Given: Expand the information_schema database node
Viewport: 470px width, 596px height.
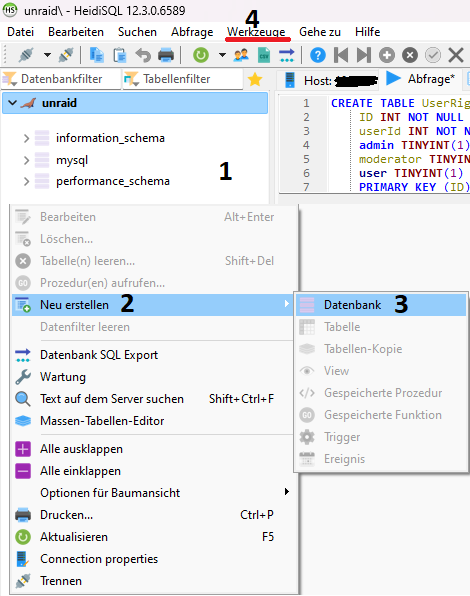Looking at the screenshot, I should (x=26, y=138).
